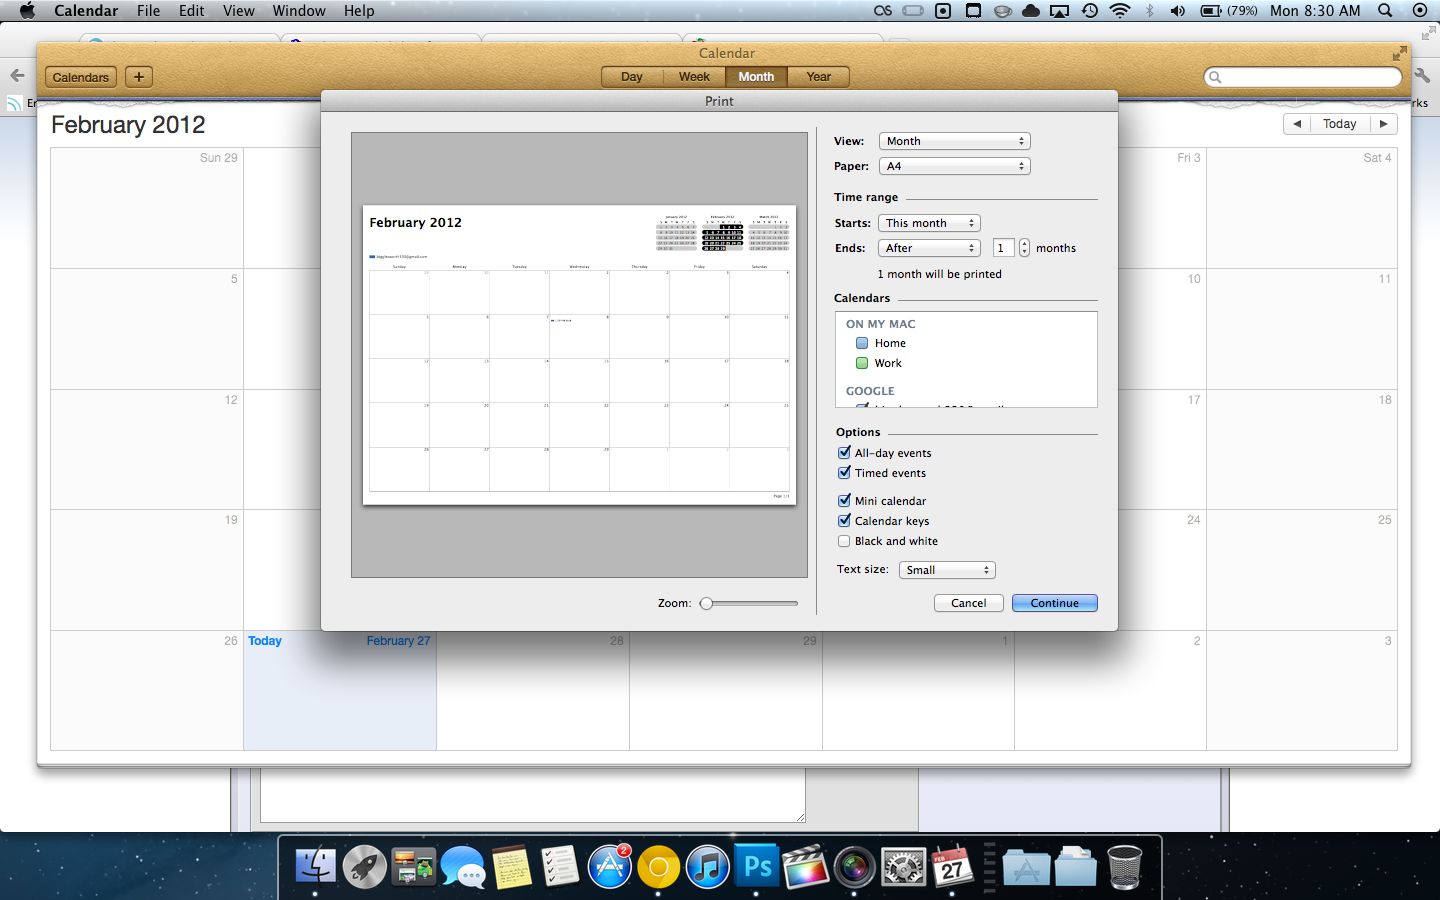Launch Final Cut Pro from the Dock

point(806,866)
